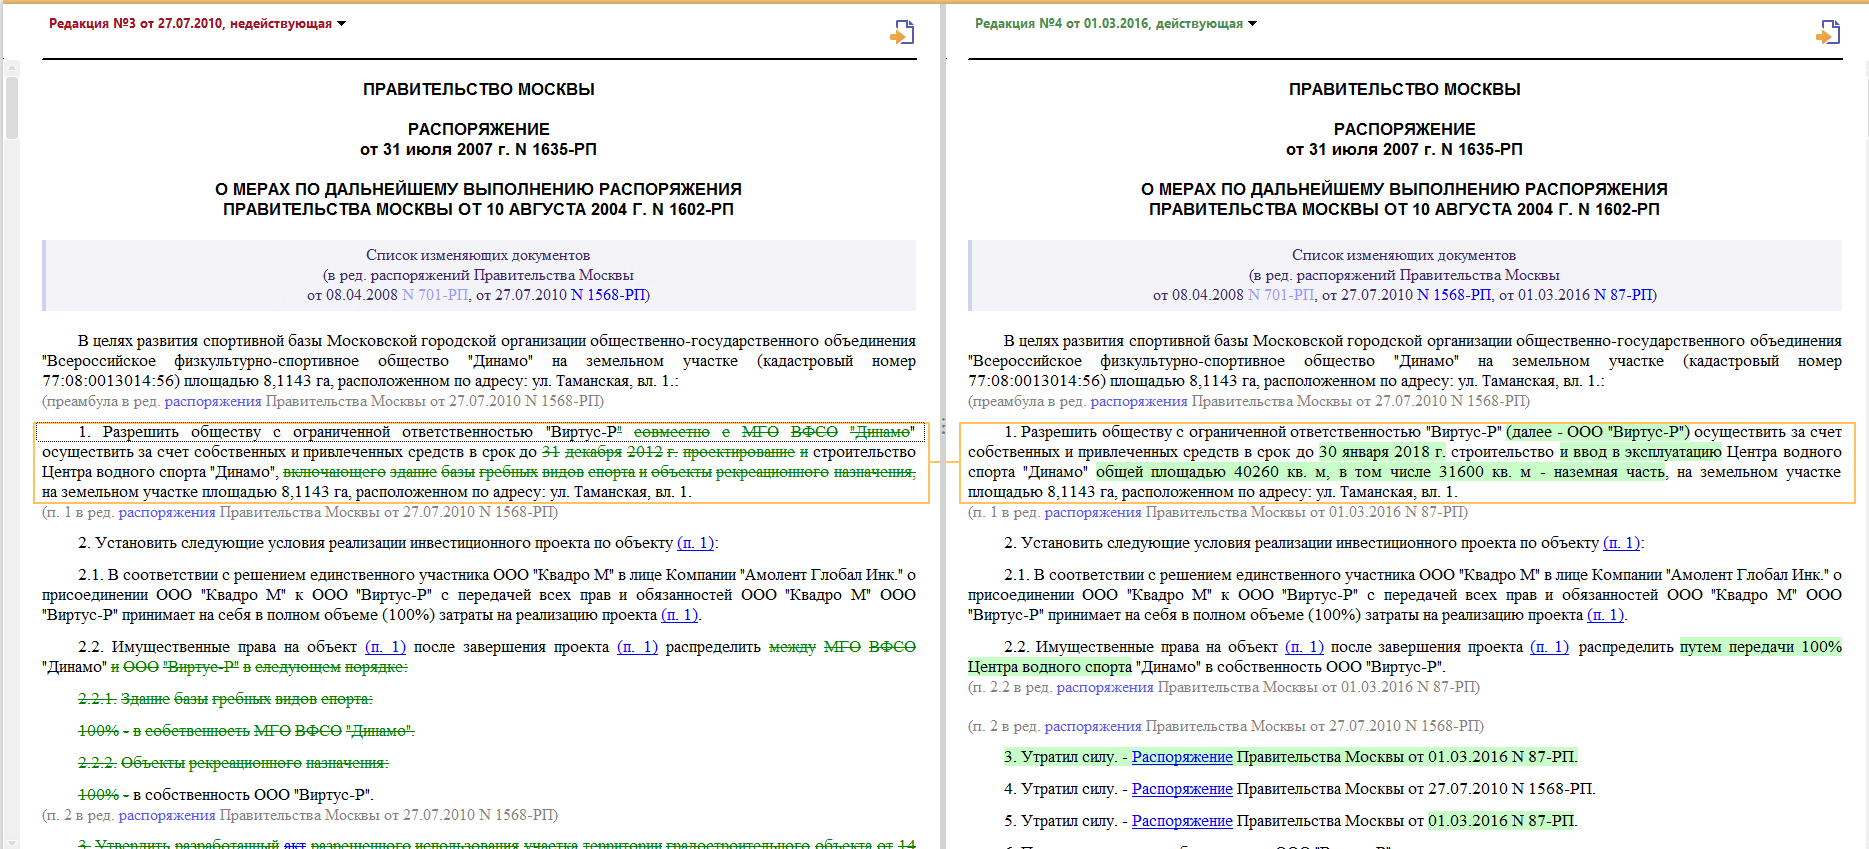
Task: Click highlighted '(далее - ООО "Виртус-Р")' text
Action: (x=1598, y=432)
